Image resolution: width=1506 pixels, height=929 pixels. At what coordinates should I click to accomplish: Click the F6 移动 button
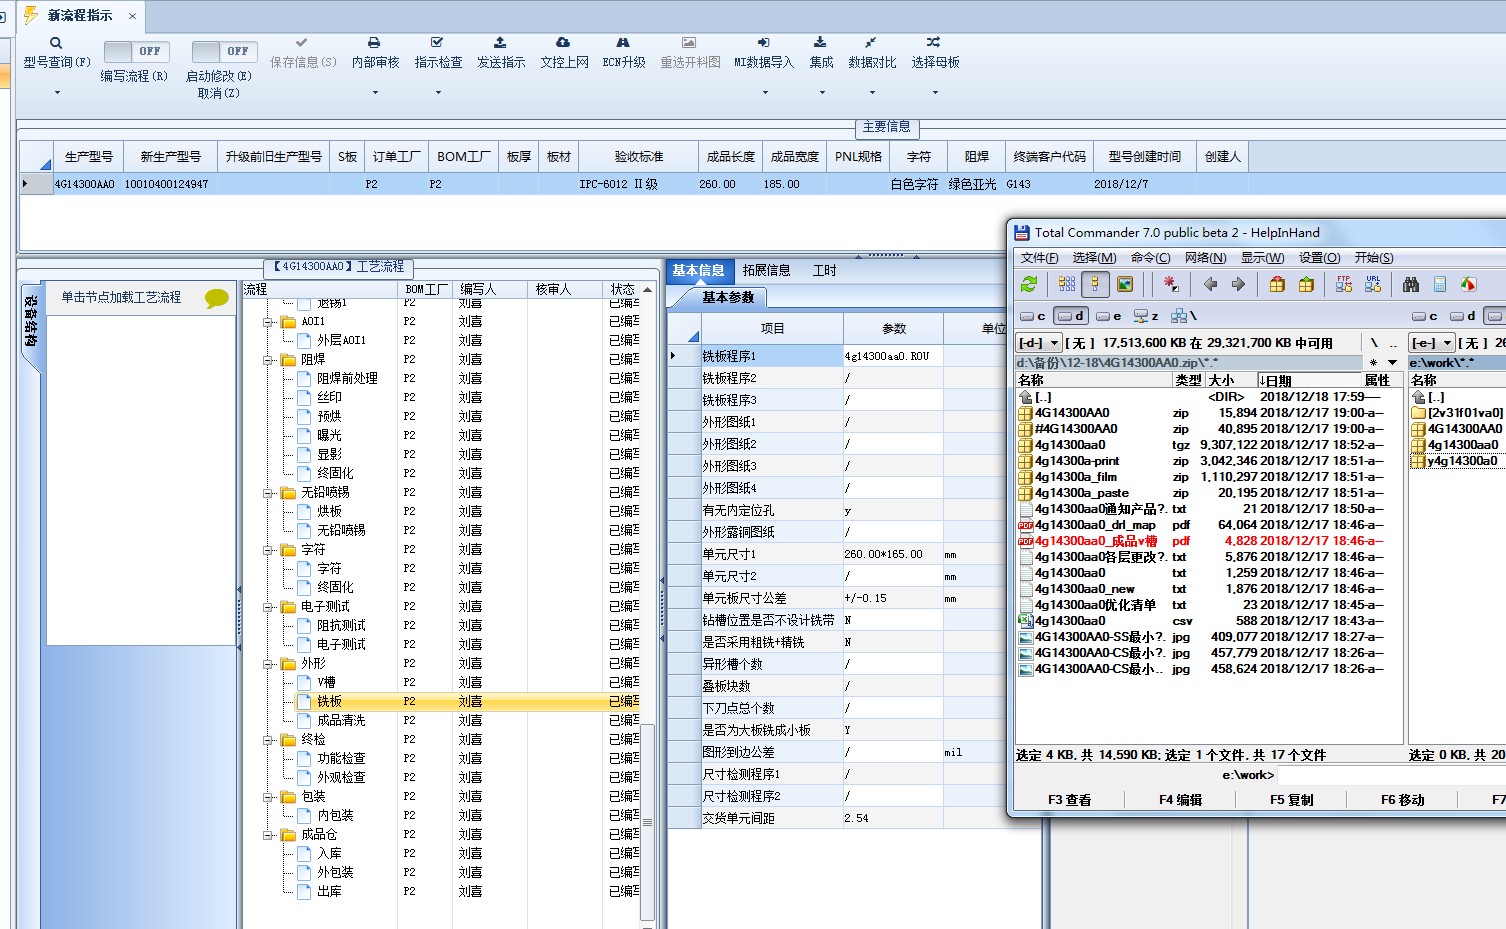click(1402, 800)
